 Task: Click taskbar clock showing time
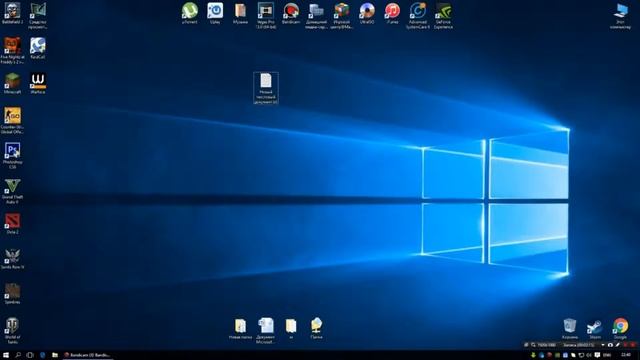626,355
